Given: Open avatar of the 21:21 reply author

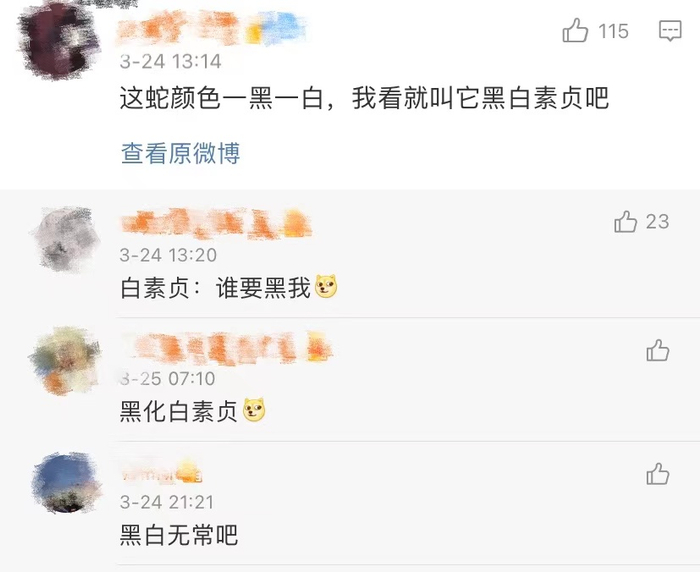Looking at the screenshot, I should click(x=66, y=483).
